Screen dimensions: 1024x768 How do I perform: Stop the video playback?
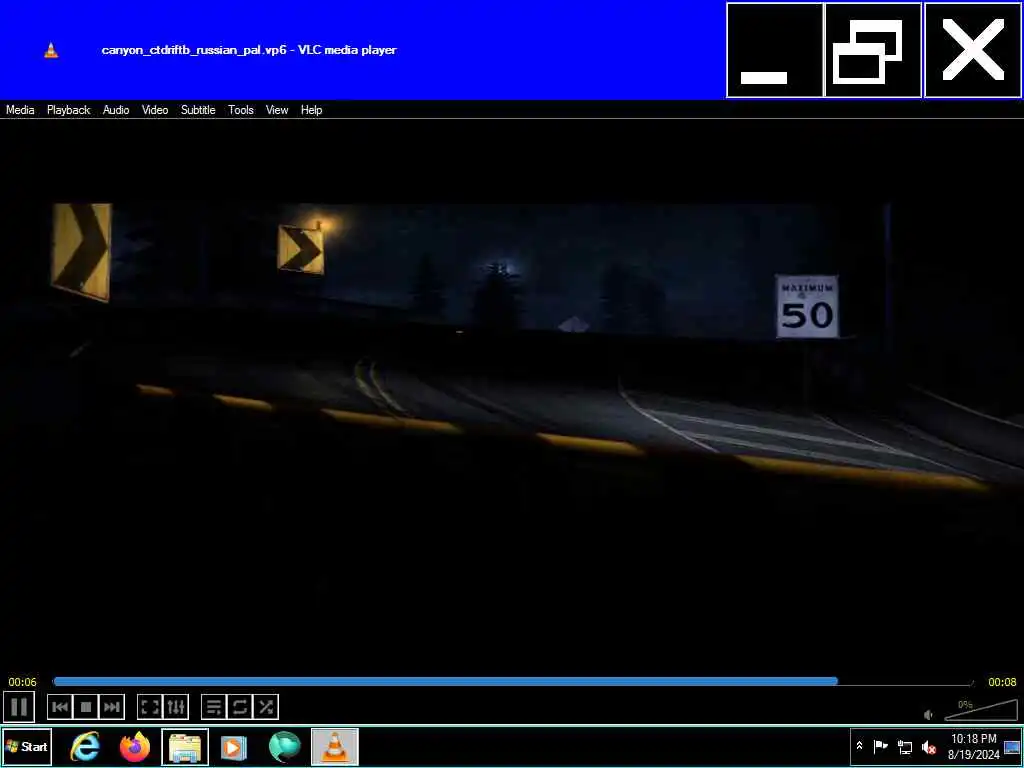point(86,707)
